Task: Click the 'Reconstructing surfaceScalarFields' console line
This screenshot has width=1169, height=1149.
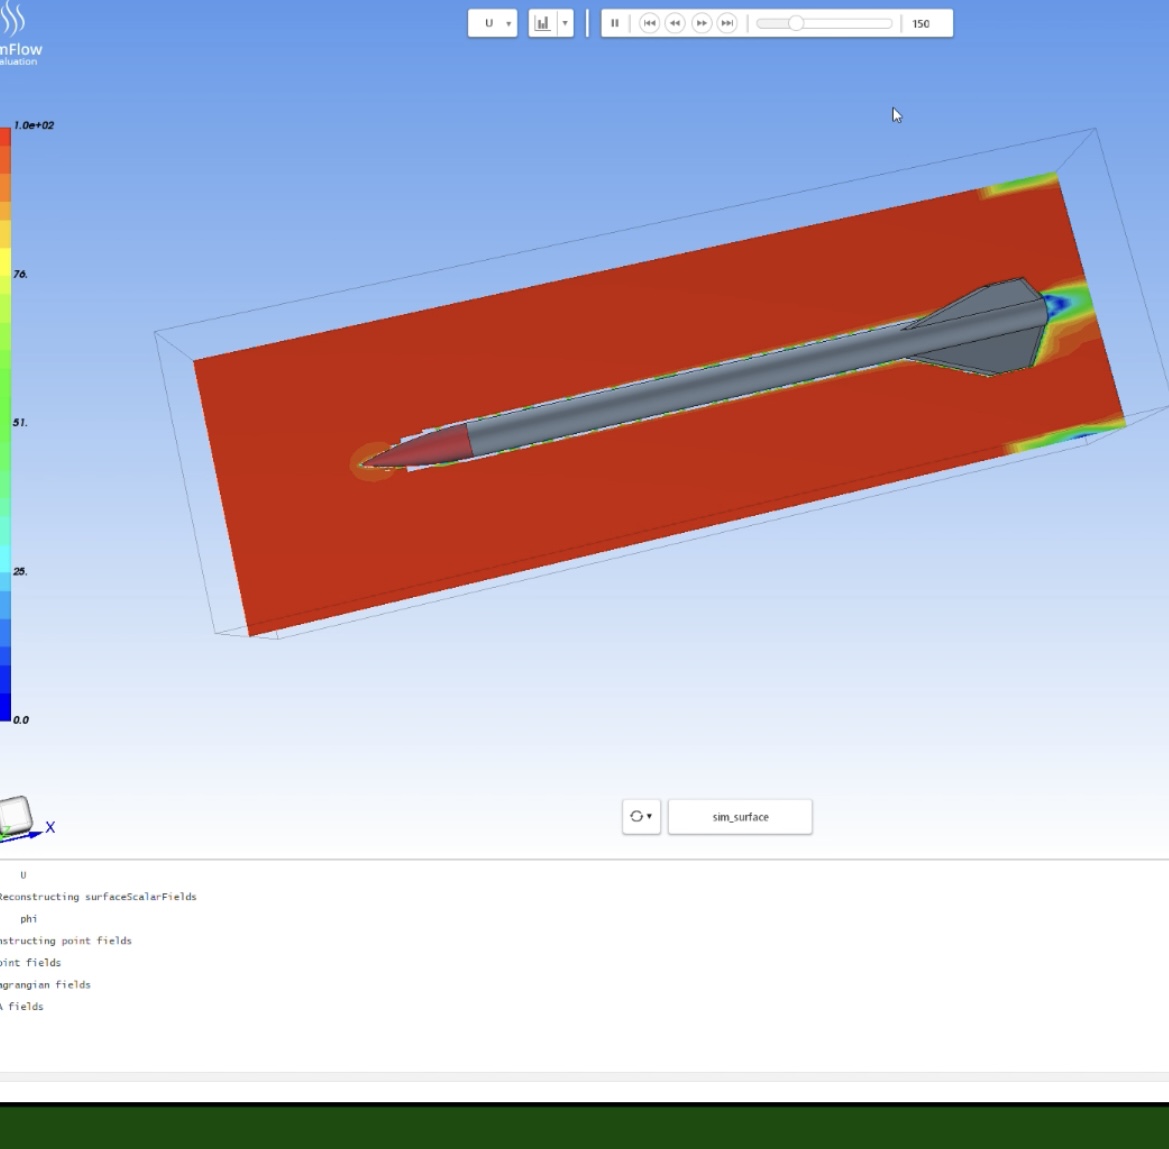Action: click(x=98, y=897)
